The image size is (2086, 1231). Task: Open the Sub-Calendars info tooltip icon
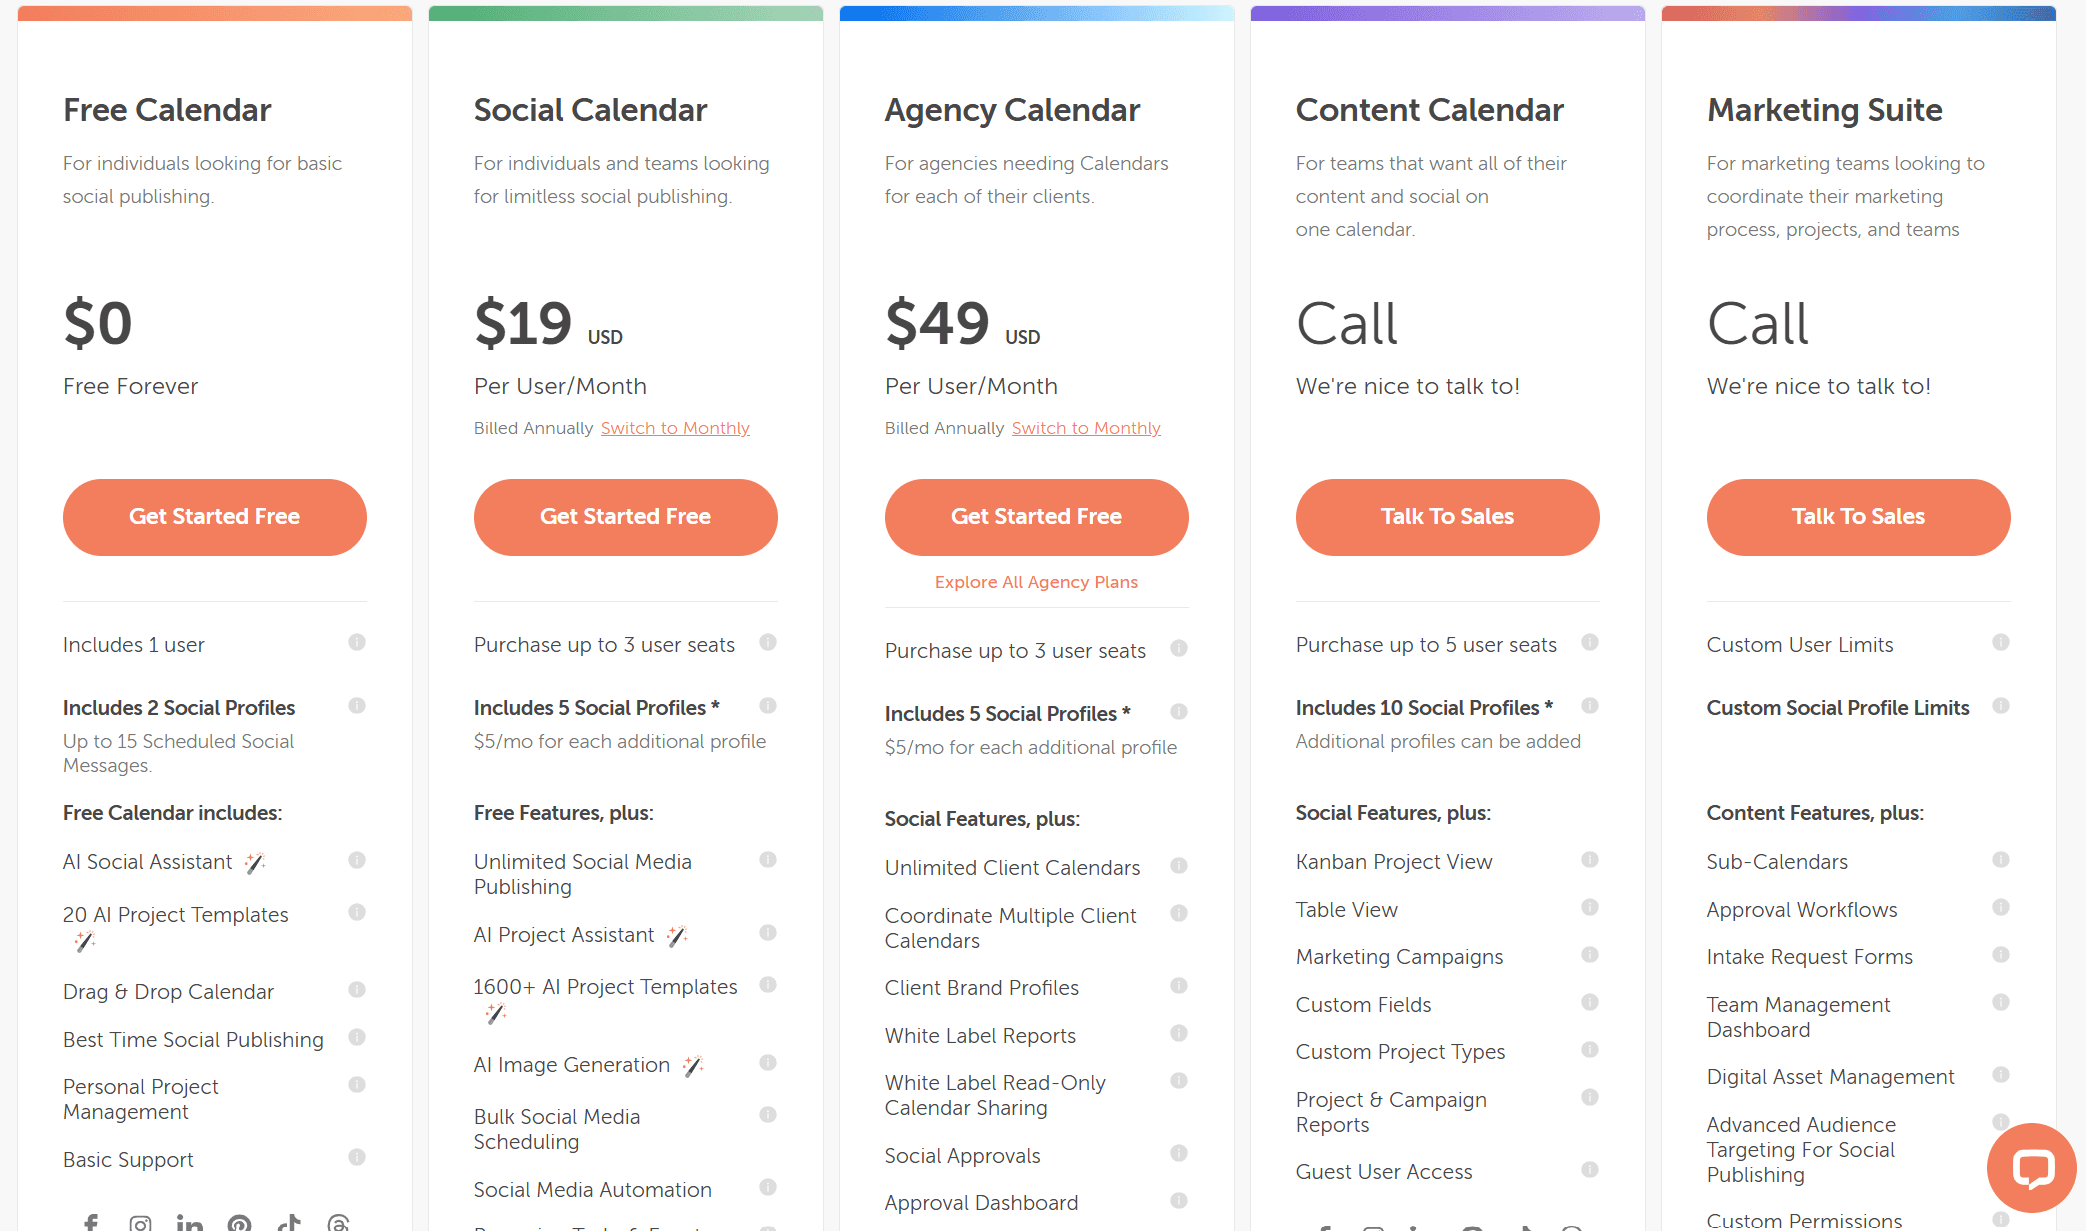[2001, 860]
